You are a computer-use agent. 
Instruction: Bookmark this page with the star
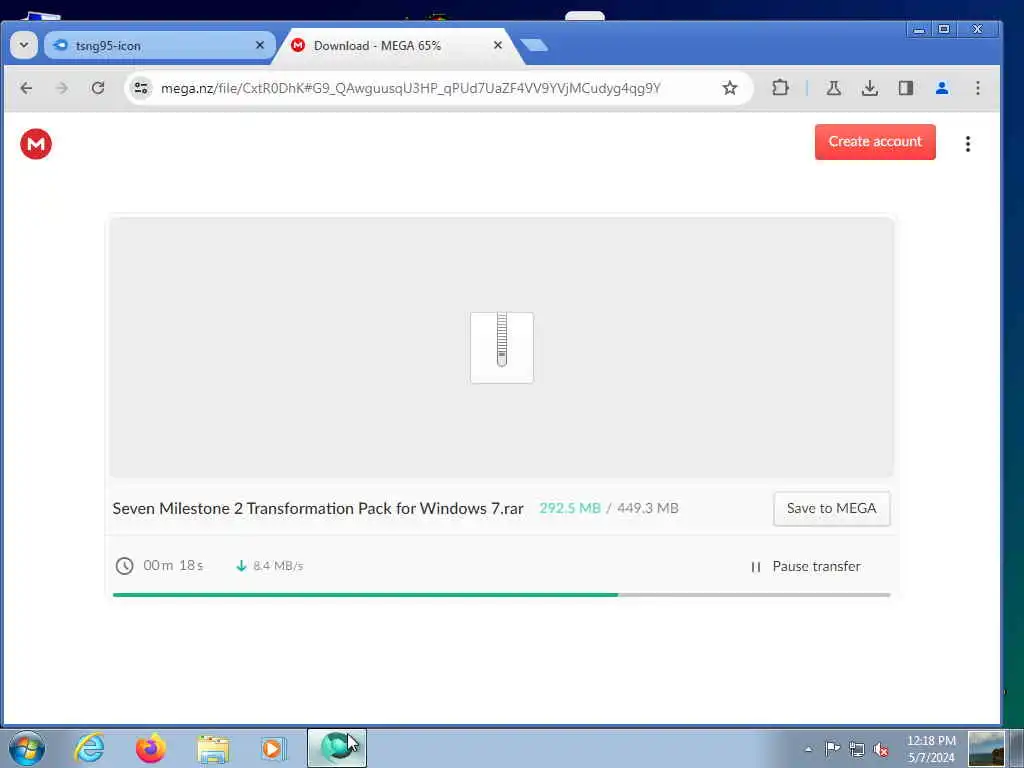(729, 88)
